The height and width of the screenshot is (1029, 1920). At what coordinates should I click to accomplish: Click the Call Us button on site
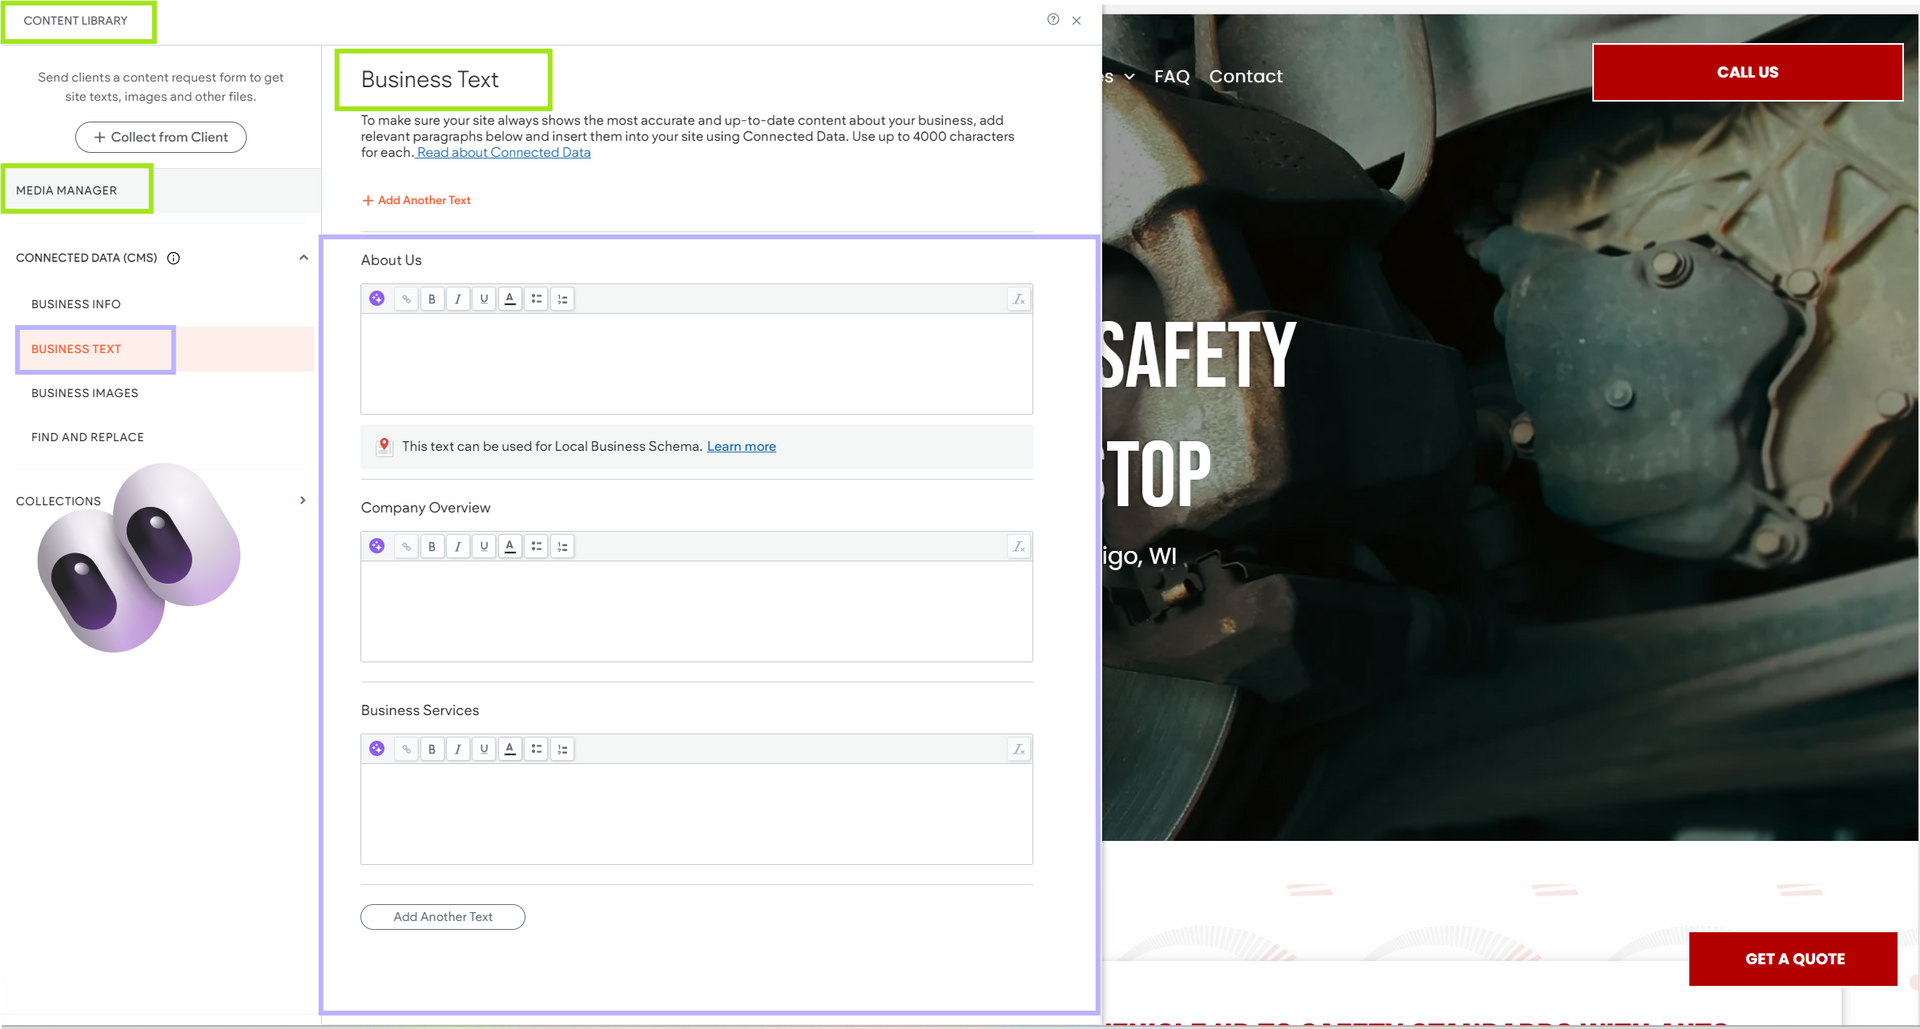point(1748,72)
